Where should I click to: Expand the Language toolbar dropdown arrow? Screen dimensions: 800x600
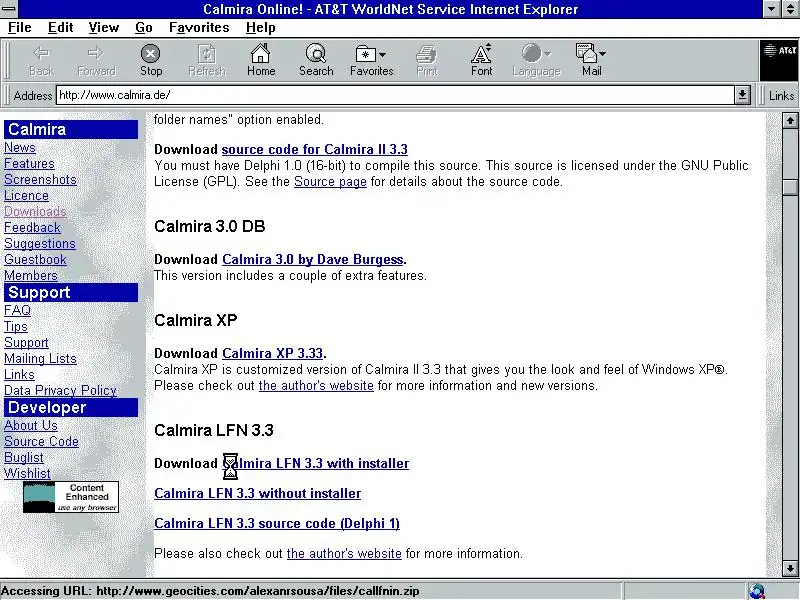pos(547,54)
